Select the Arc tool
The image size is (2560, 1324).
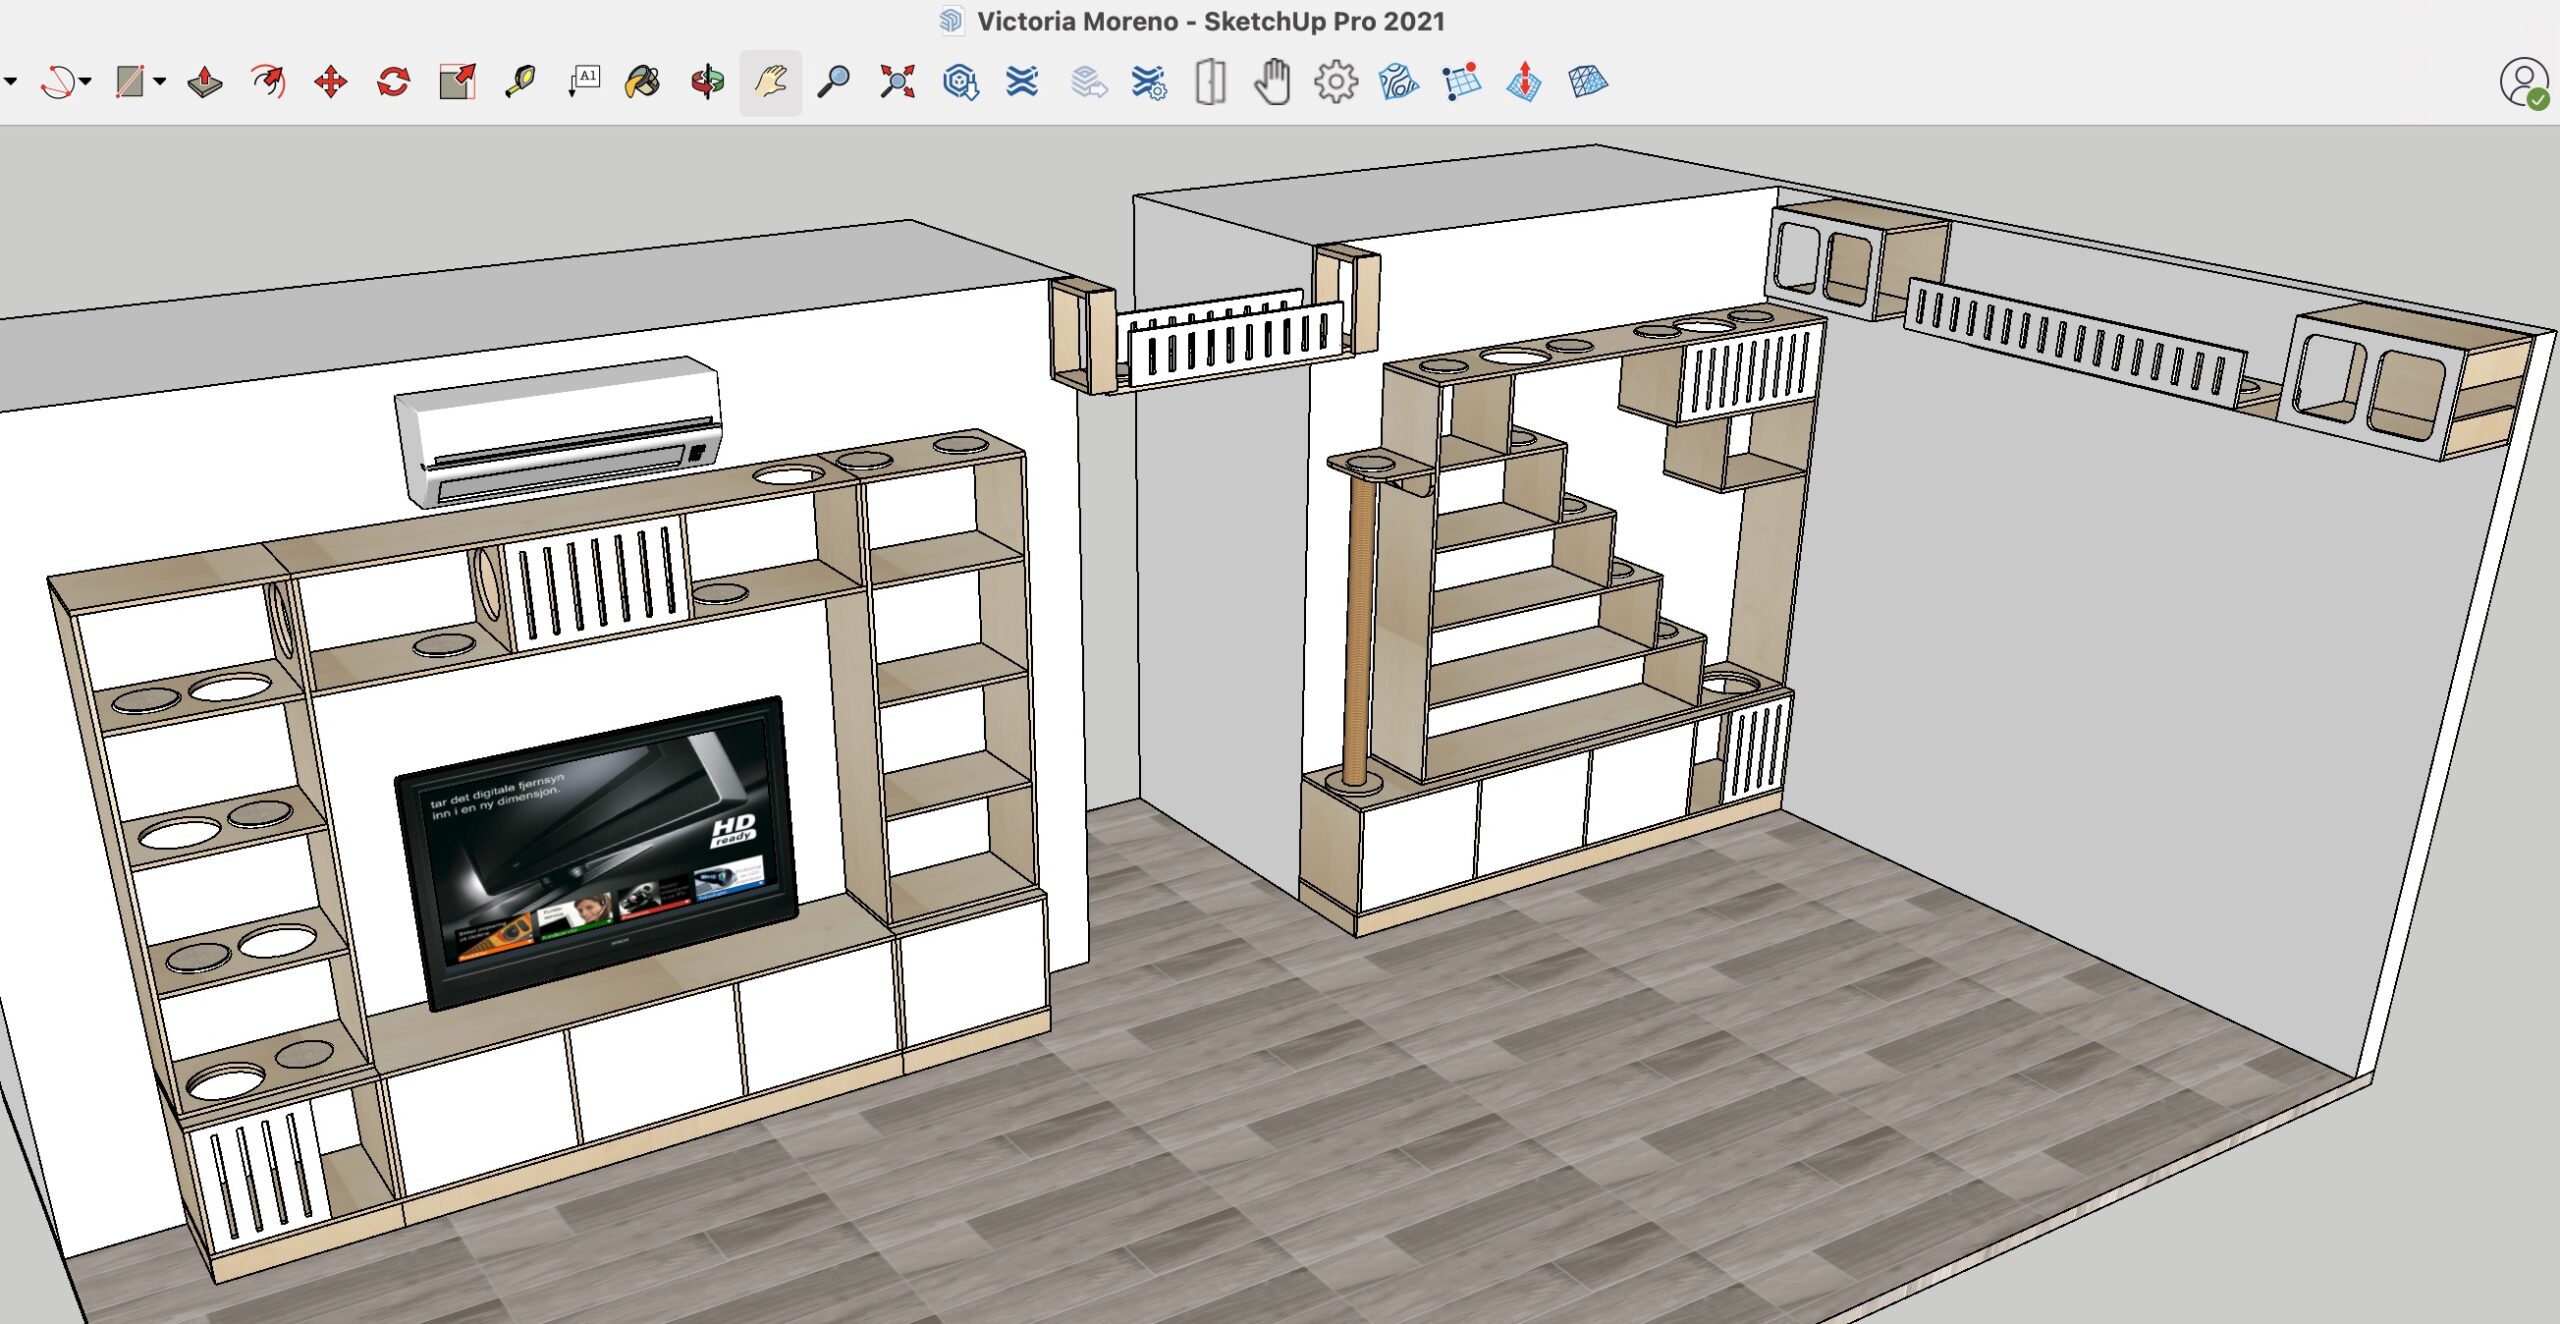pos(57,82)
